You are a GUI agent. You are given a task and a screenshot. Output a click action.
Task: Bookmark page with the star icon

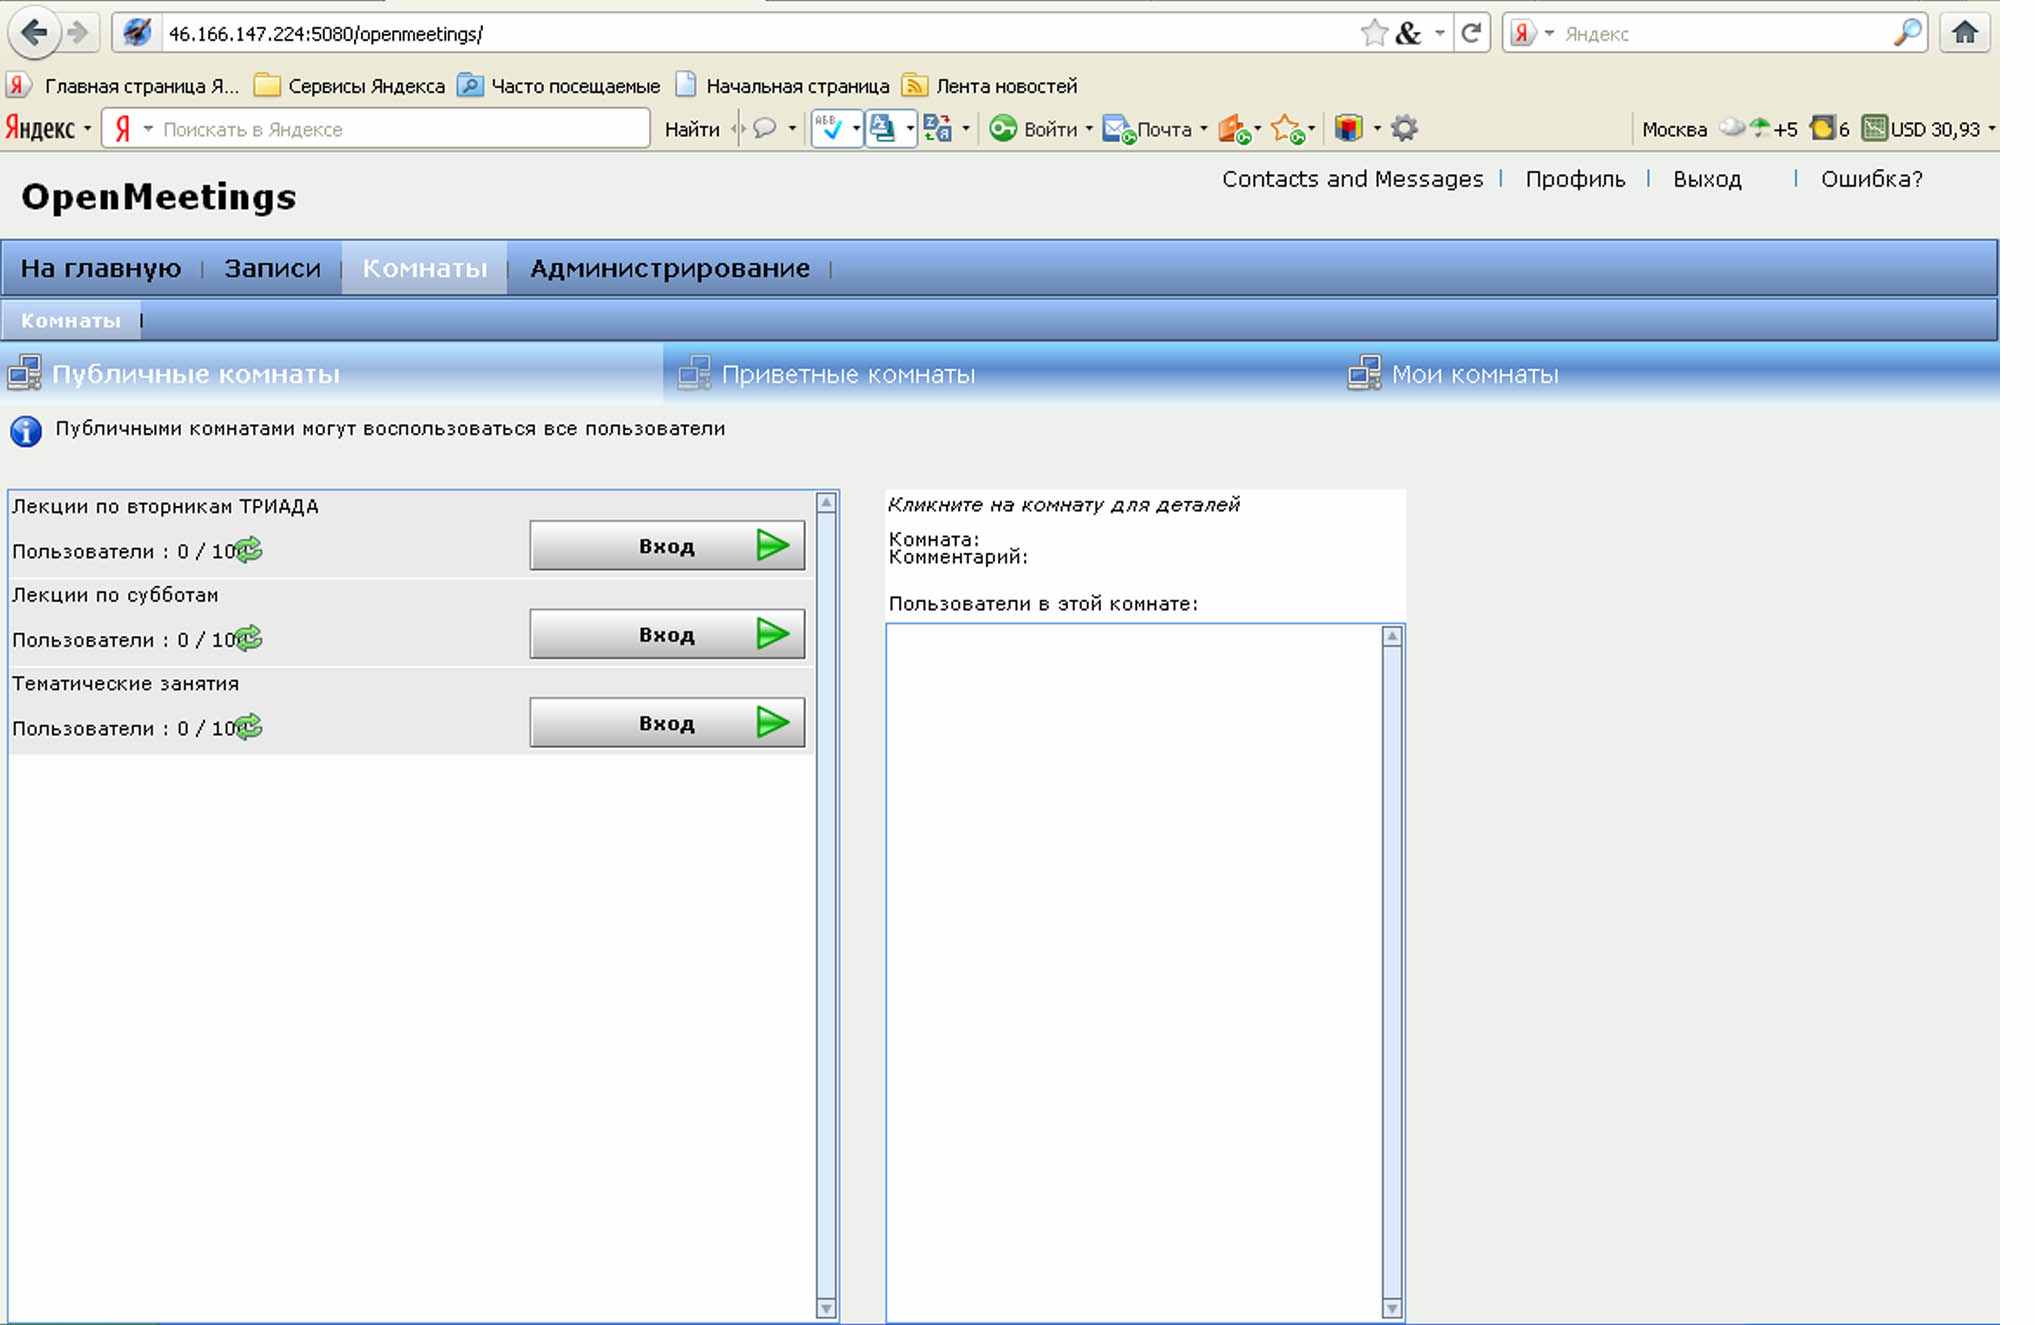point(1375,33)
